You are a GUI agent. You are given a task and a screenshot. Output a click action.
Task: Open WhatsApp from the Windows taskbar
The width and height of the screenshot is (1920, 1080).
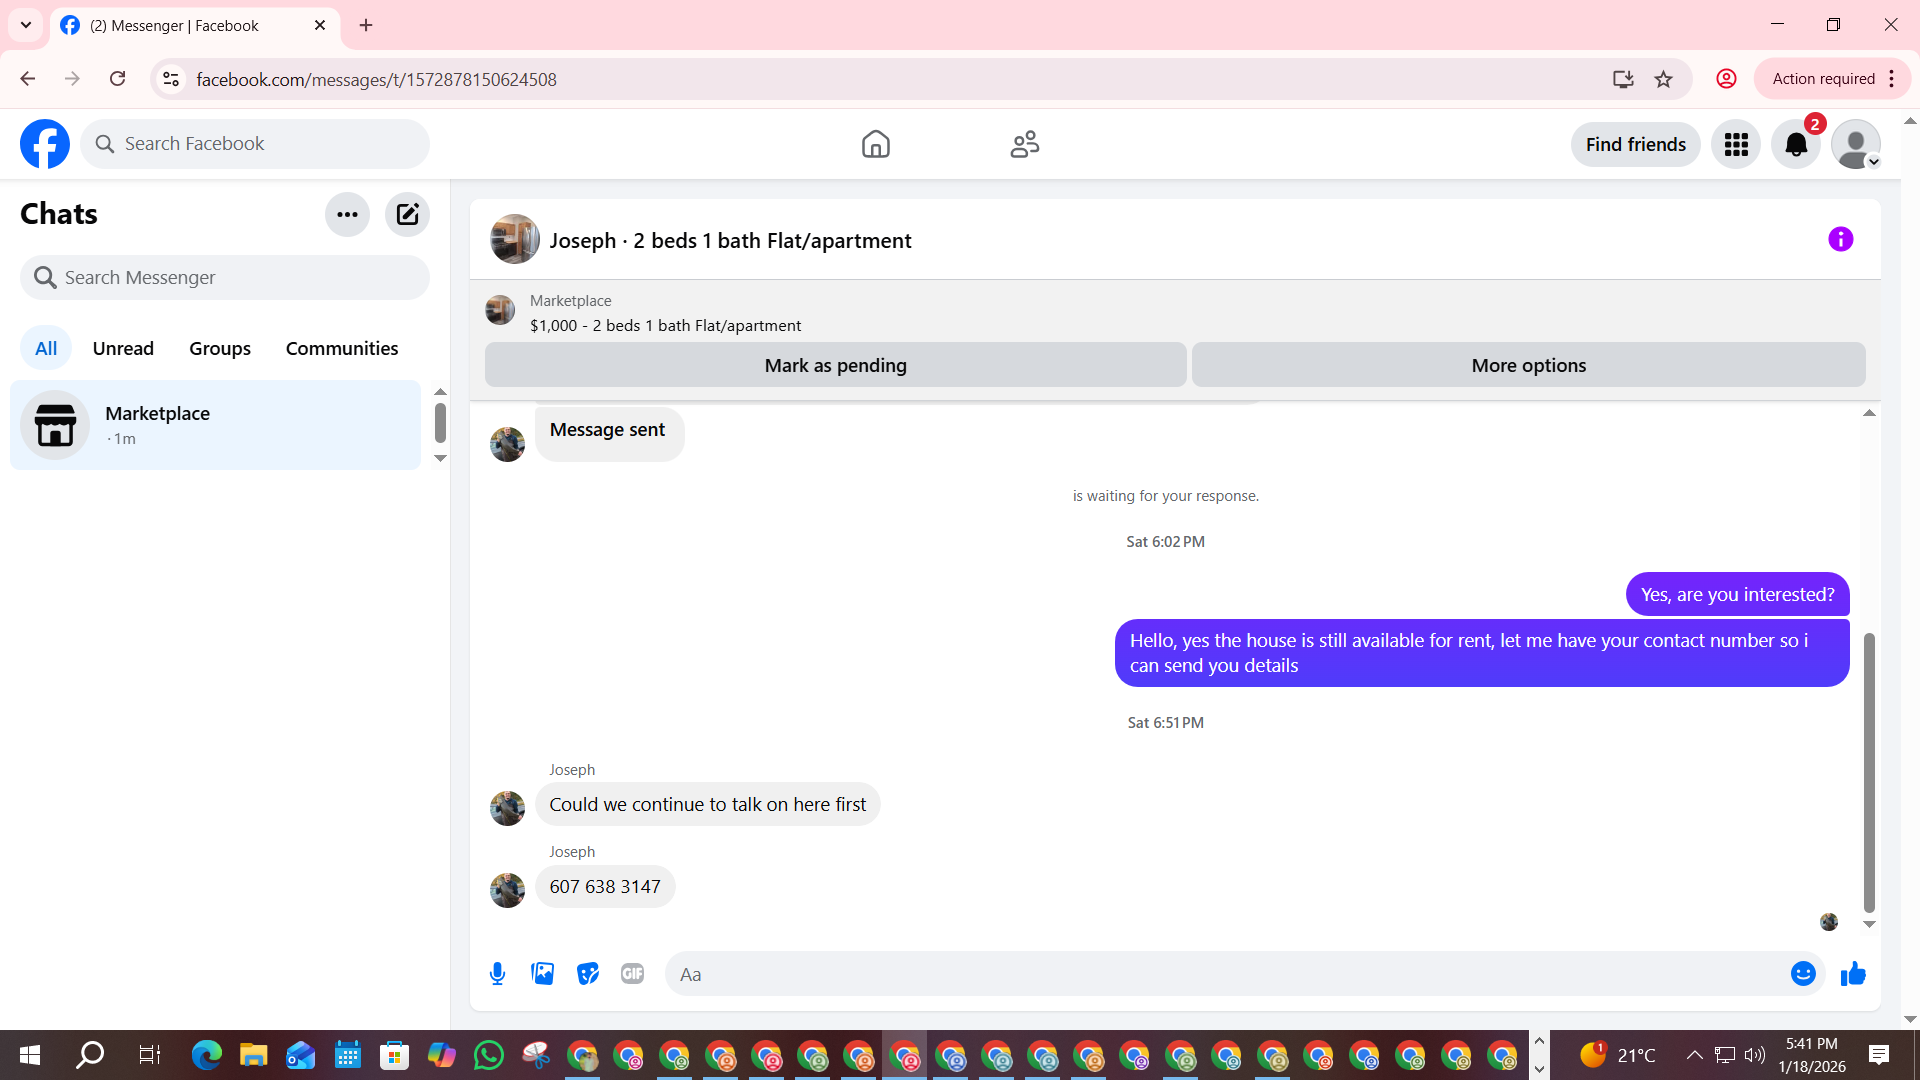[x=489, y=1055]
